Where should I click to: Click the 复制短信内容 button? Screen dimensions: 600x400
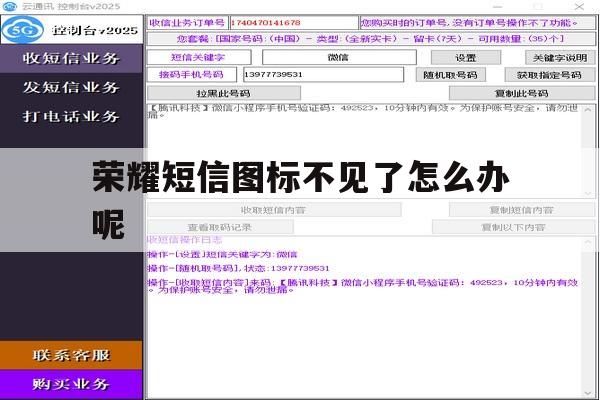click(522, 210)
